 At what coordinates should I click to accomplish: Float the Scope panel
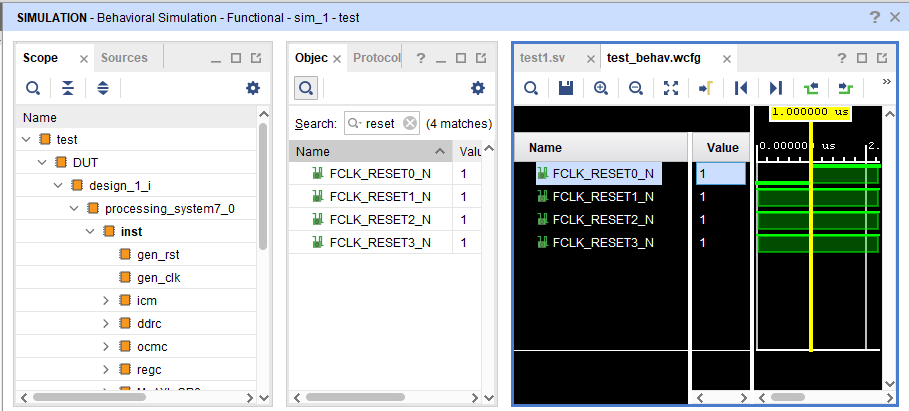pyautogui.click(x=256, y=58)
